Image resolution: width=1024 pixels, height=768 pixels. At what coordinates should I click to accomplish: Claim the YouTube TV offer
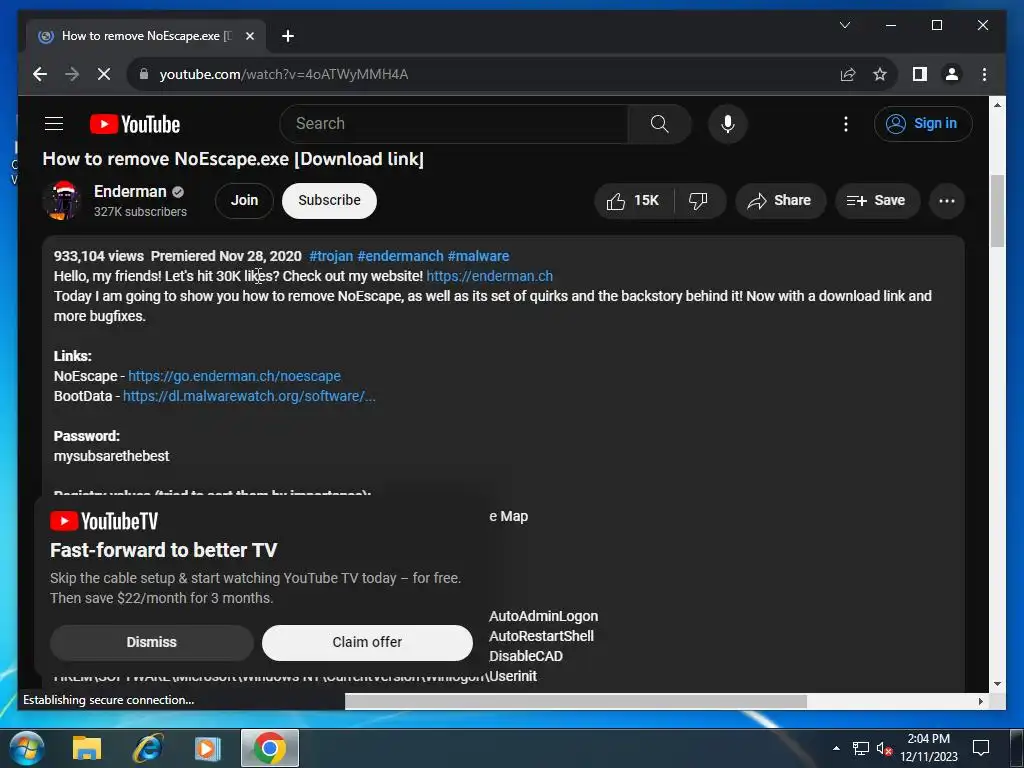367,643
